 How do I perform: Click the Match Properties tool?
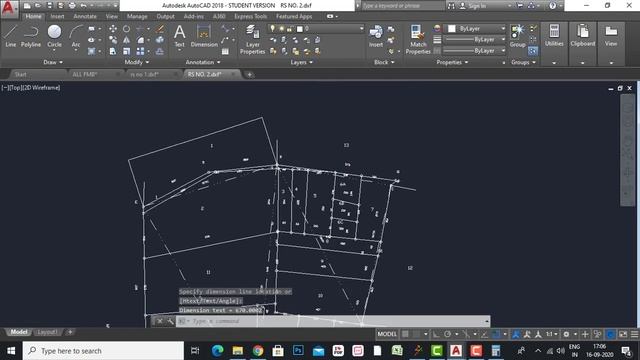click(418, 40)
